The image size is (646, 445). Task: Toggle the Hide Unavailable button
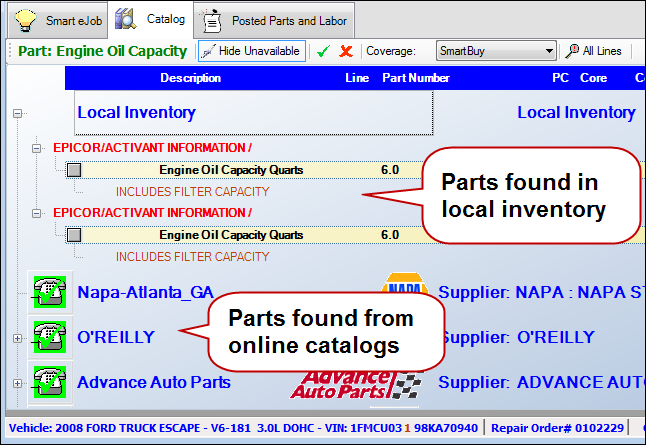point(251,51)
